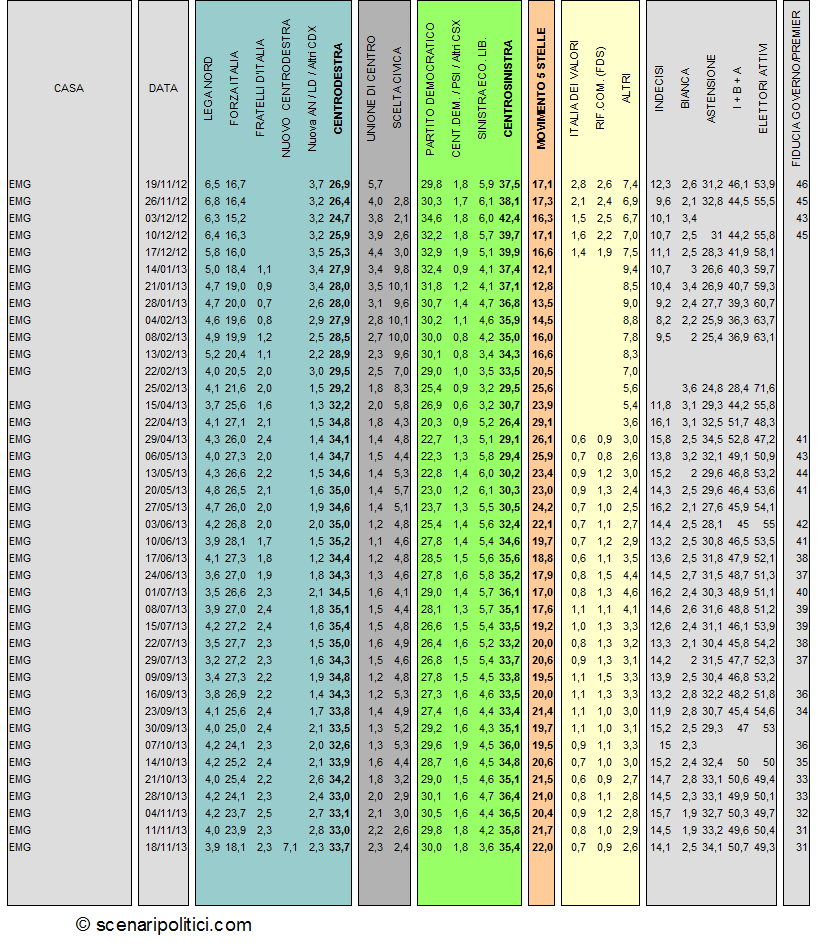The image size is (830, 946).
Task: Select the date cell 09/09/13
Action: pyautogui.click(x=166, y=677)
